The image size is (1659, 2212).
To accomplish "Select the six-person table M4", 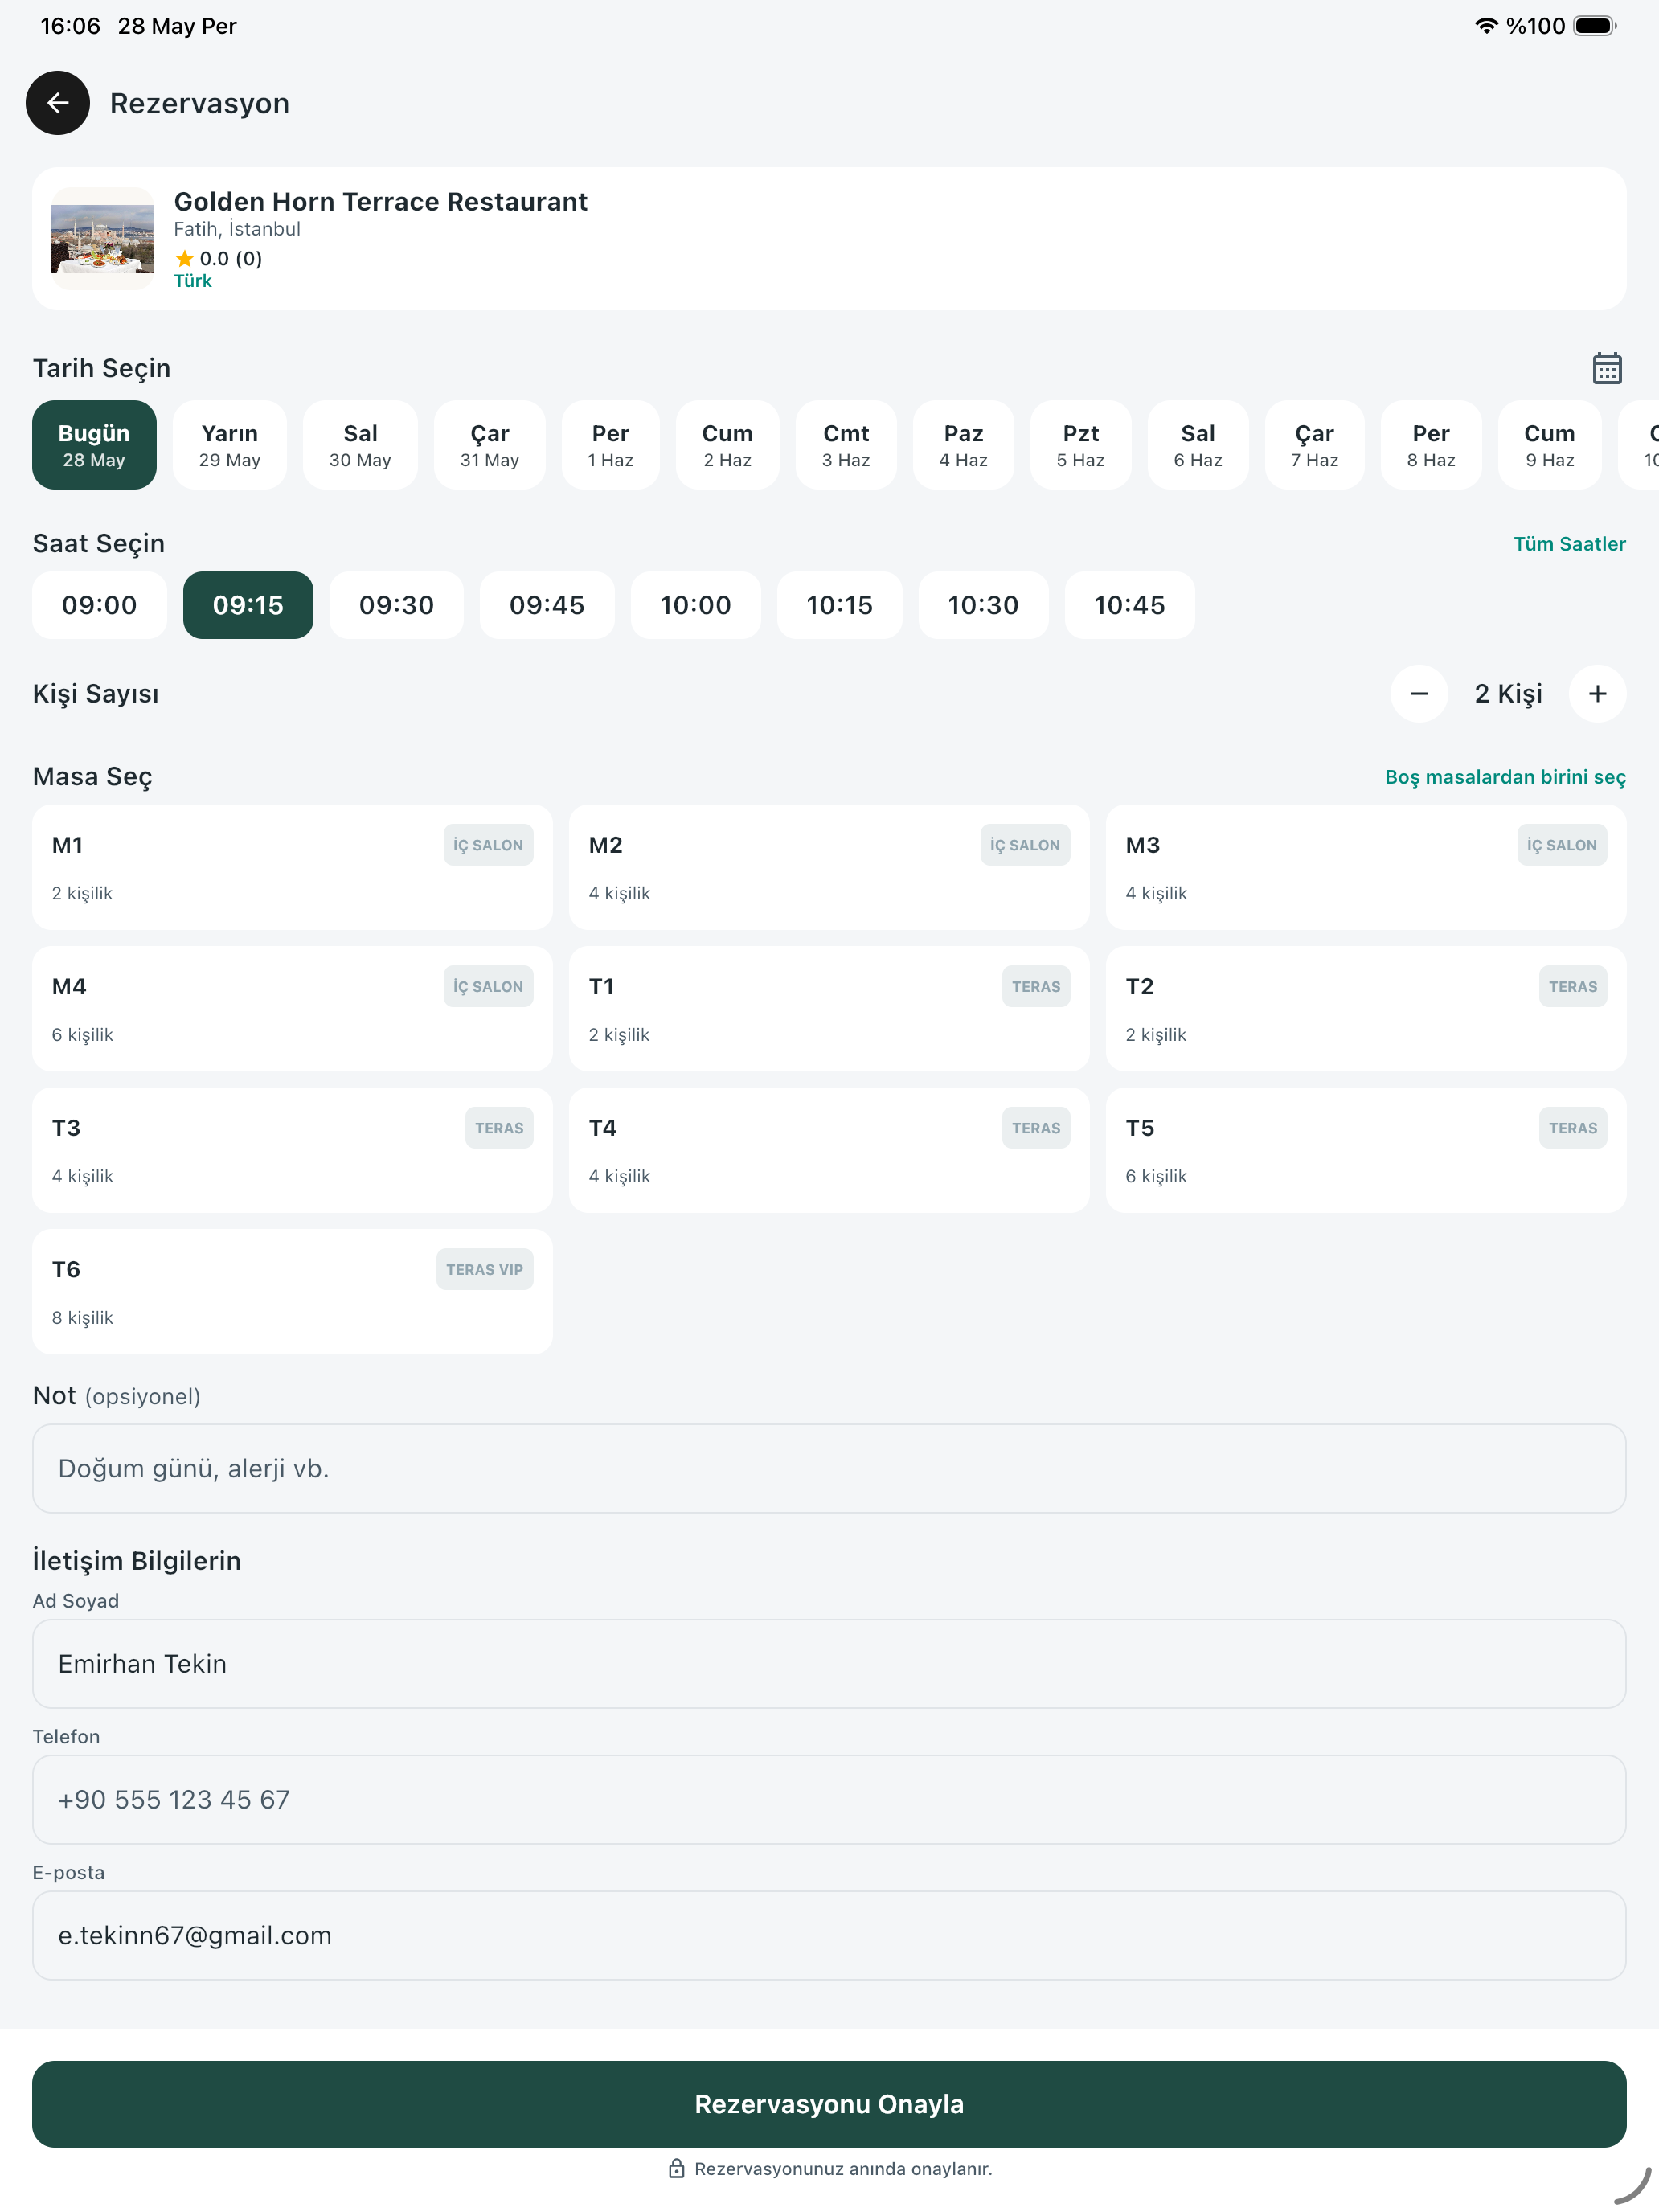I will [292, 1009].
